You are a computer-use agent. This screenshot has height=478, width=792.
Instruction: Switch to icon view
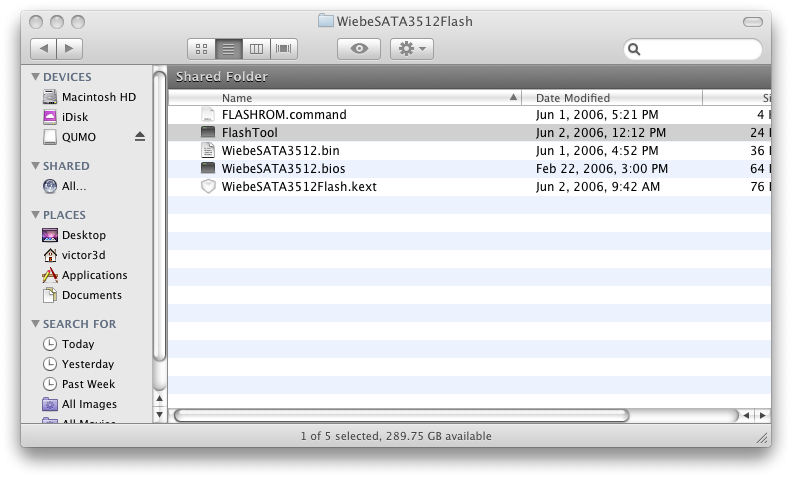(202, 49)
